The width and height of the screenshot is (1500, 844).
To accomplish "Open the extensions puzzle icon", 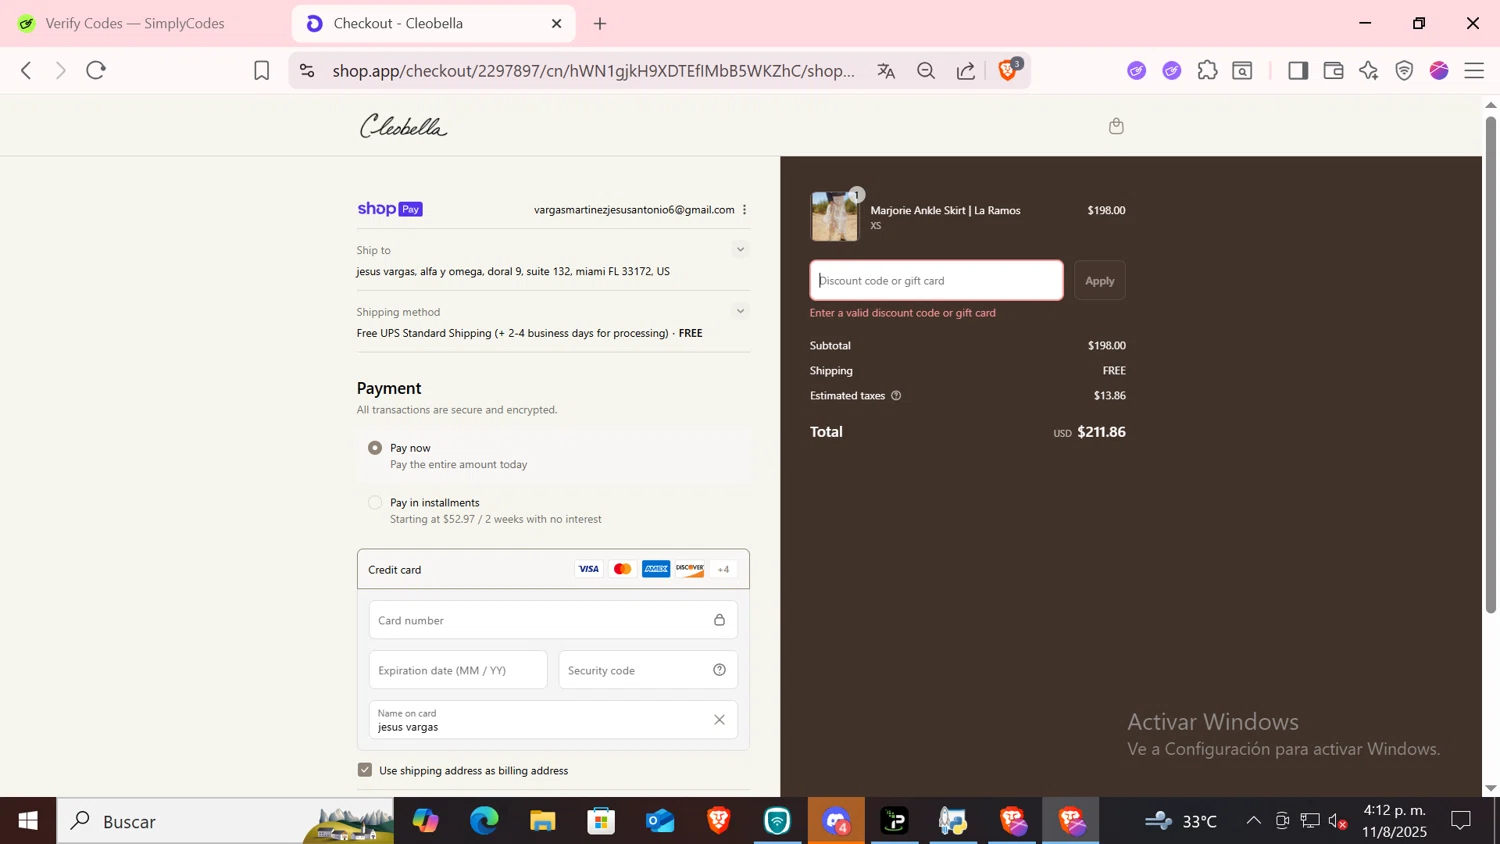I will point(1207,70).
